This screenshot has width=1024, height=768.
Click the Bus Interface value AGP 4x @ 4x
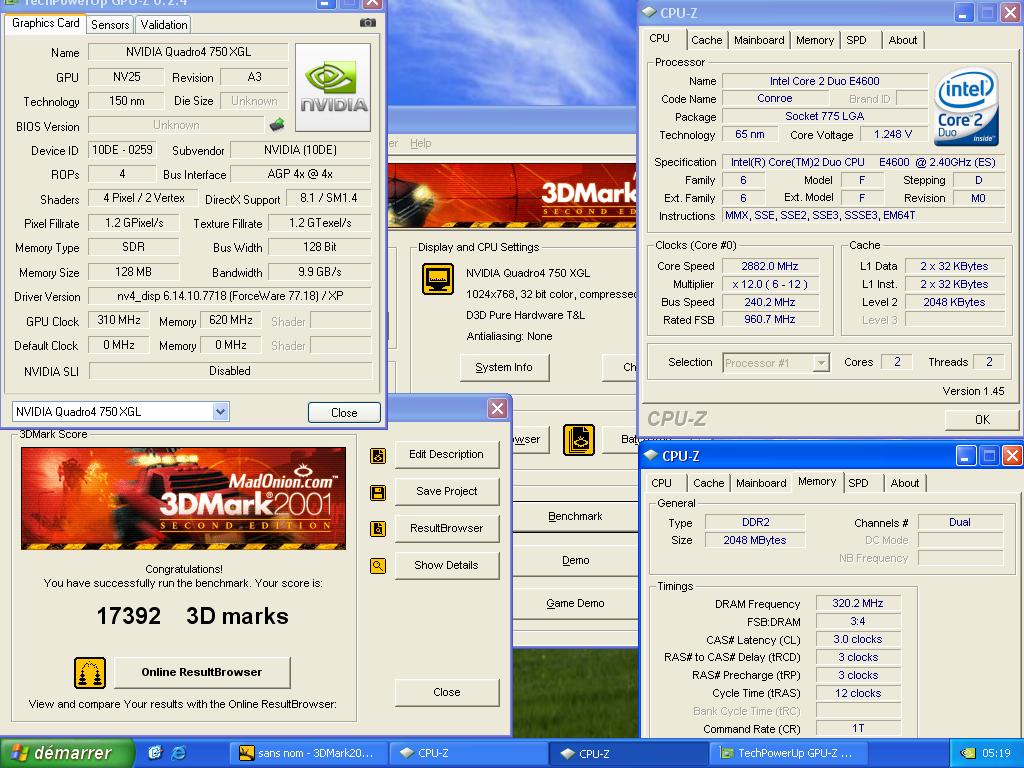coord(300,174)
